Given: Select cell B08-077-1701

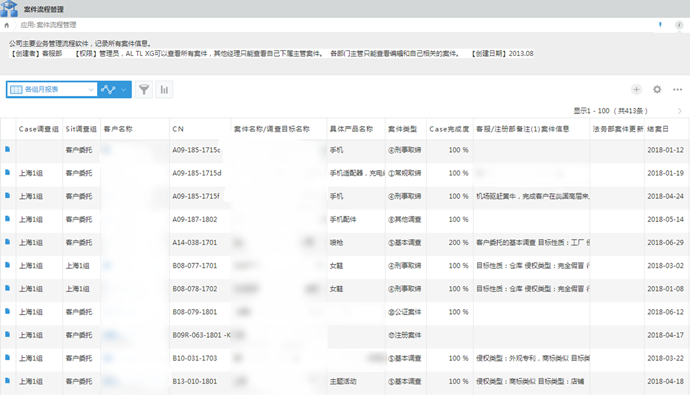Looking at the screenshot, I should (195, 266).
